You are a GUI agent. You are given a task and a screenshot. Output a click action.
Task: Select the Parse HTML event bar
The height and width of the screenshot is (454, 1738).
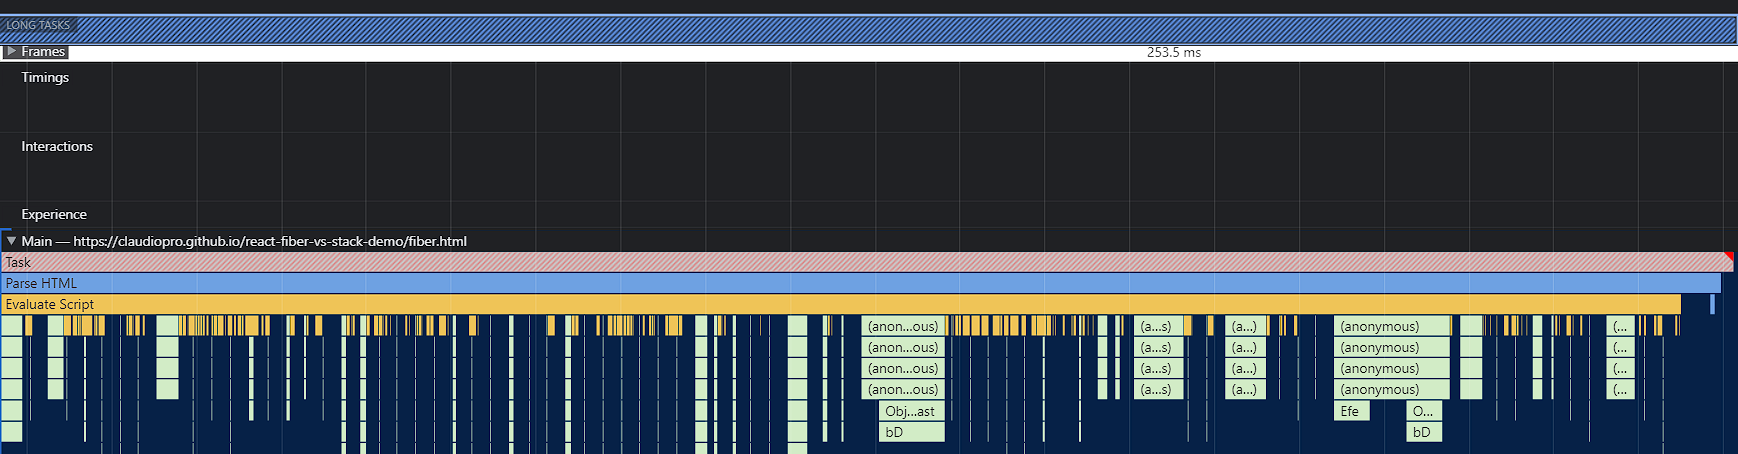tap(860, 283)
